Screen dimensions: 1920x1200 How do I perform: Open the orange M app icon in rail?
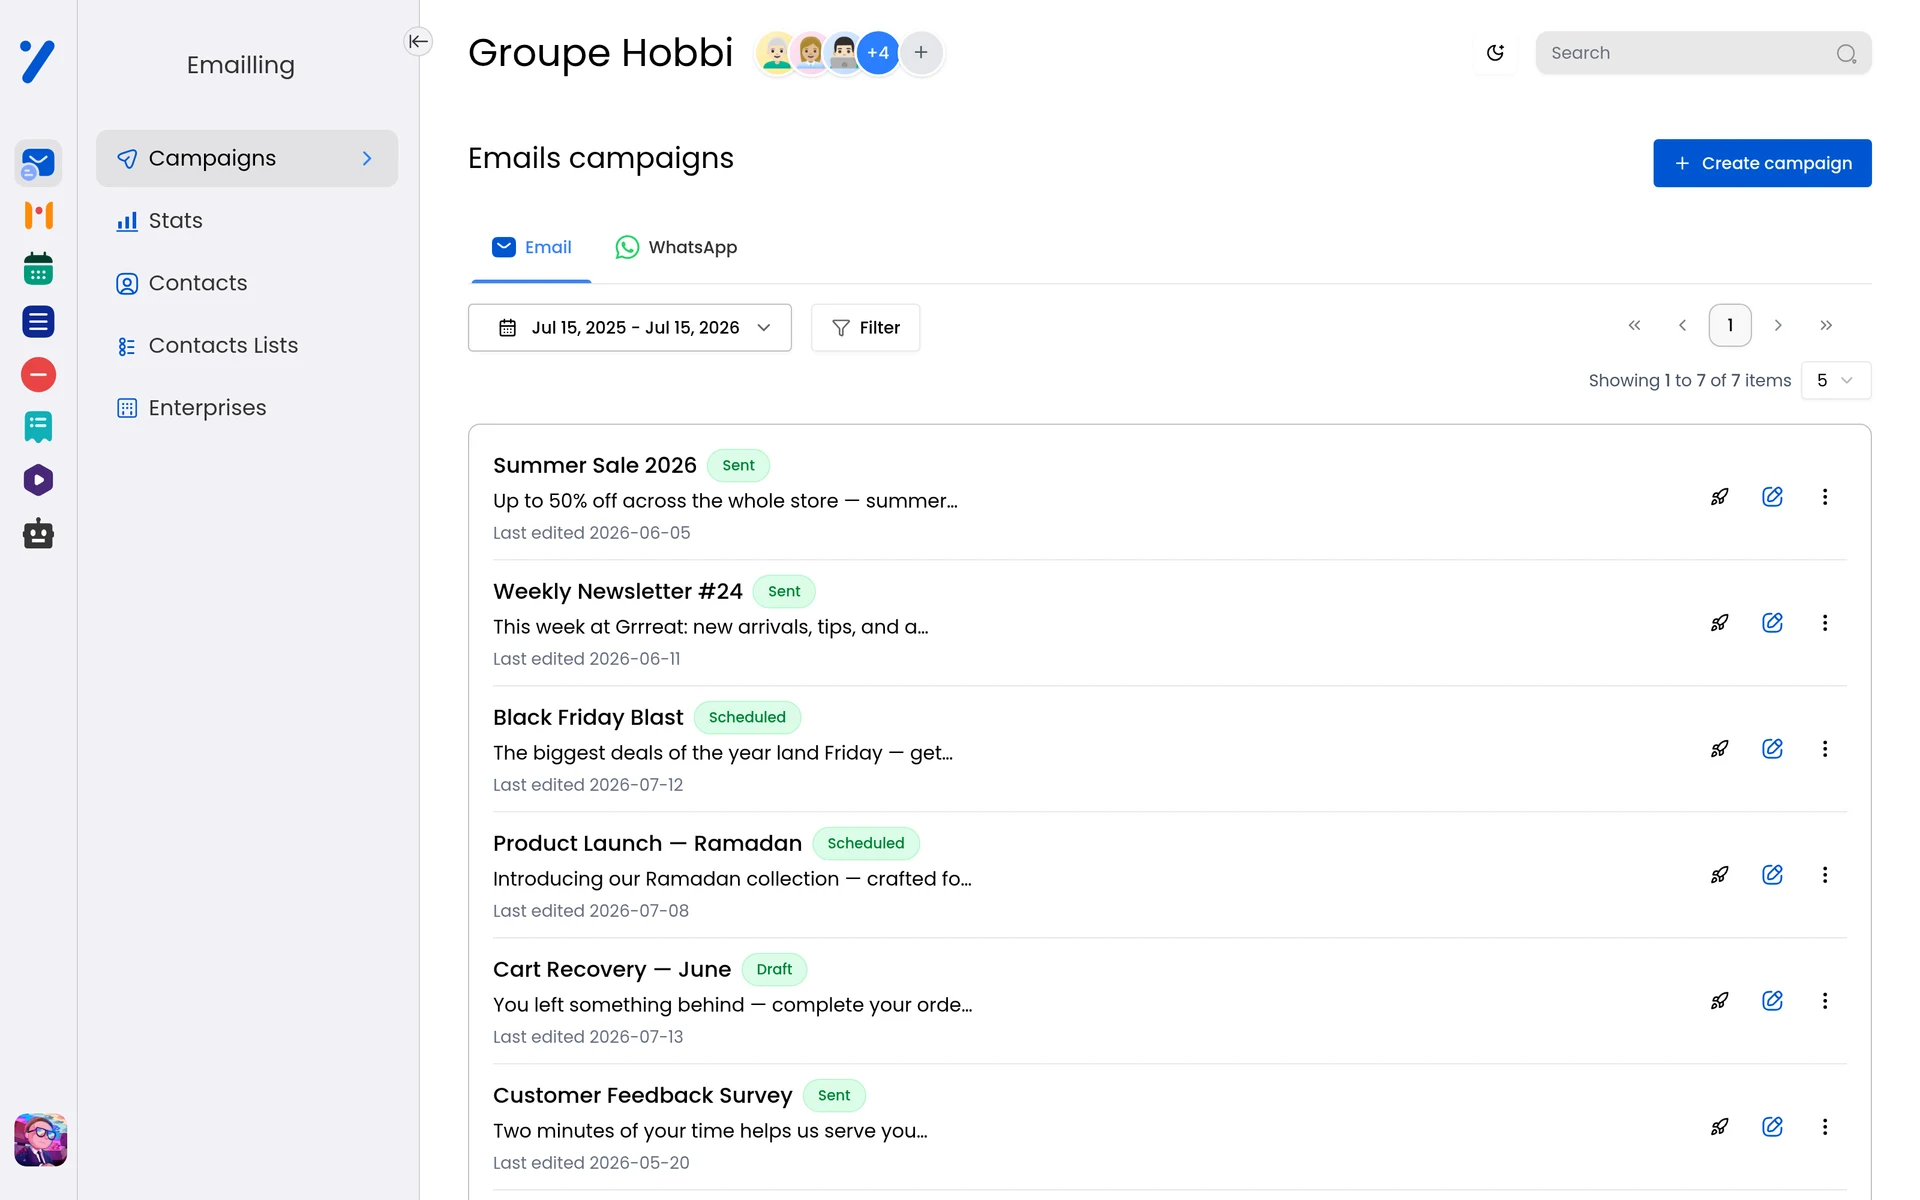click(x=38, y=215)
